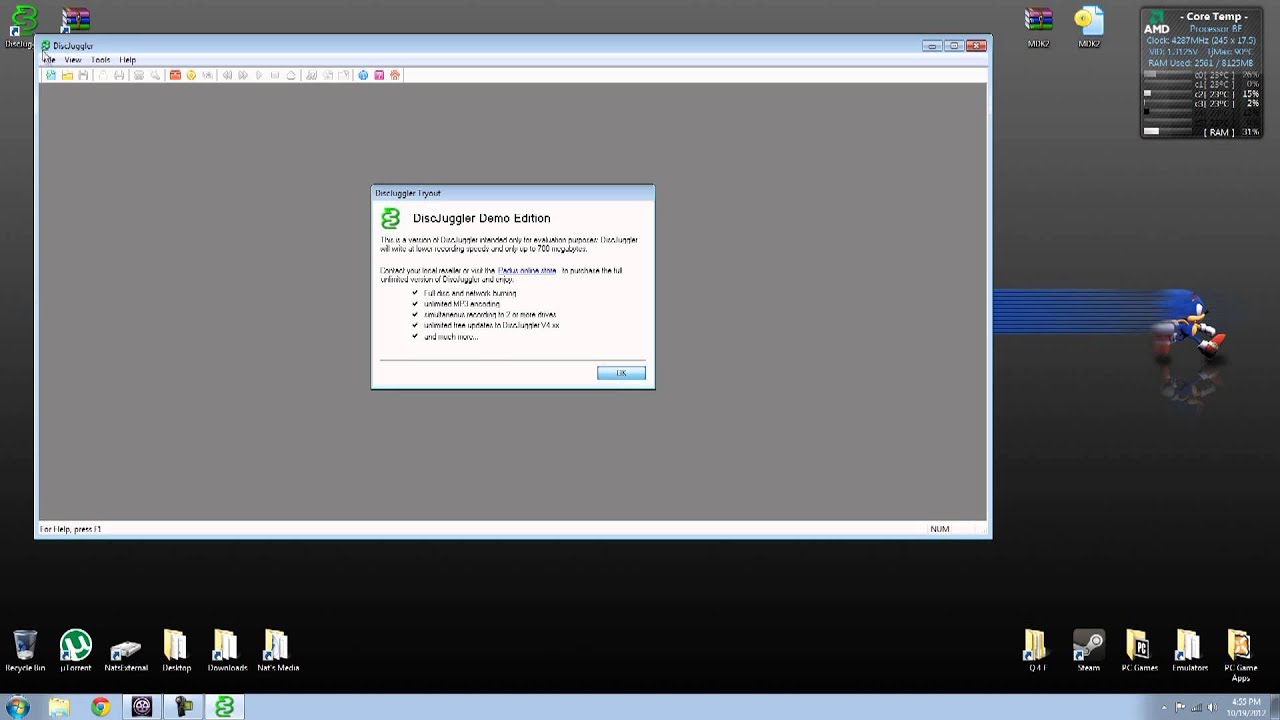Click the film reel taskbar app
1280x720 pixels.
pos(142,707)
